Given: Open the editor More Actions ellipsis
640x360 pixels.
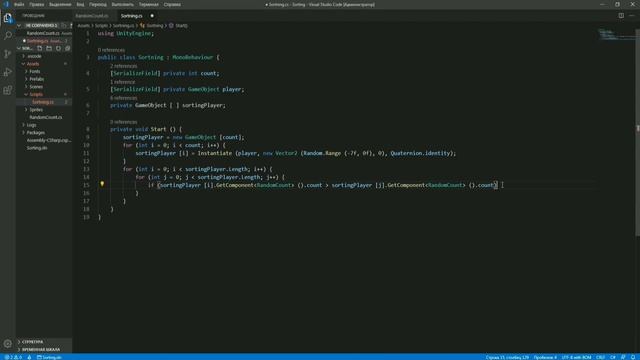Looking at the screenshot, I should 632,16.
